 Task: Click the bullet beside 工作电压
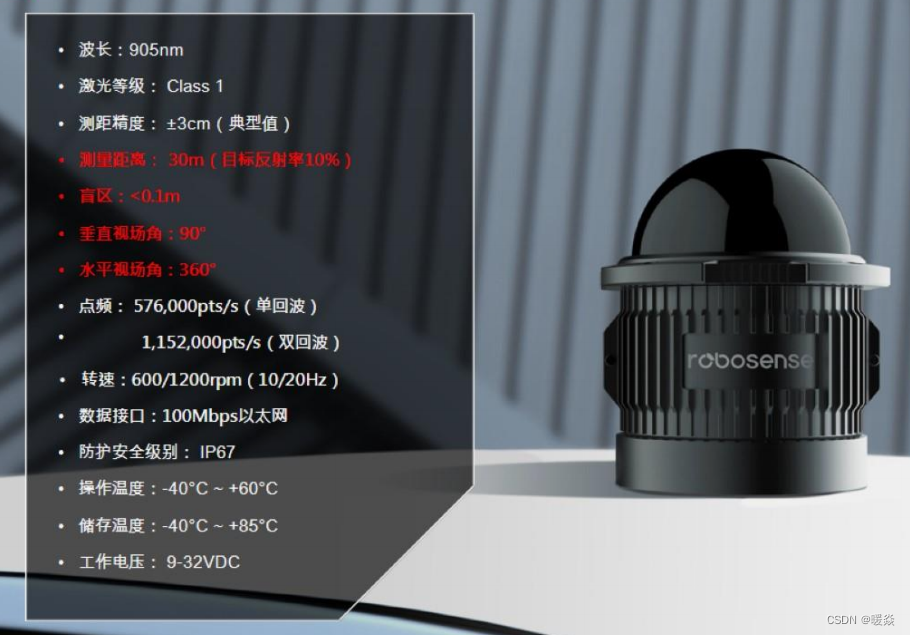click(60, 562)
